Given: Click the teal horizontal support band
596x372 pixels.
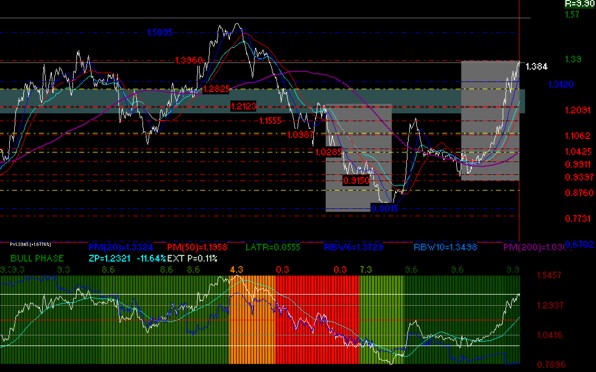Looking at the screenshot, I should click(x=262, y=101).
